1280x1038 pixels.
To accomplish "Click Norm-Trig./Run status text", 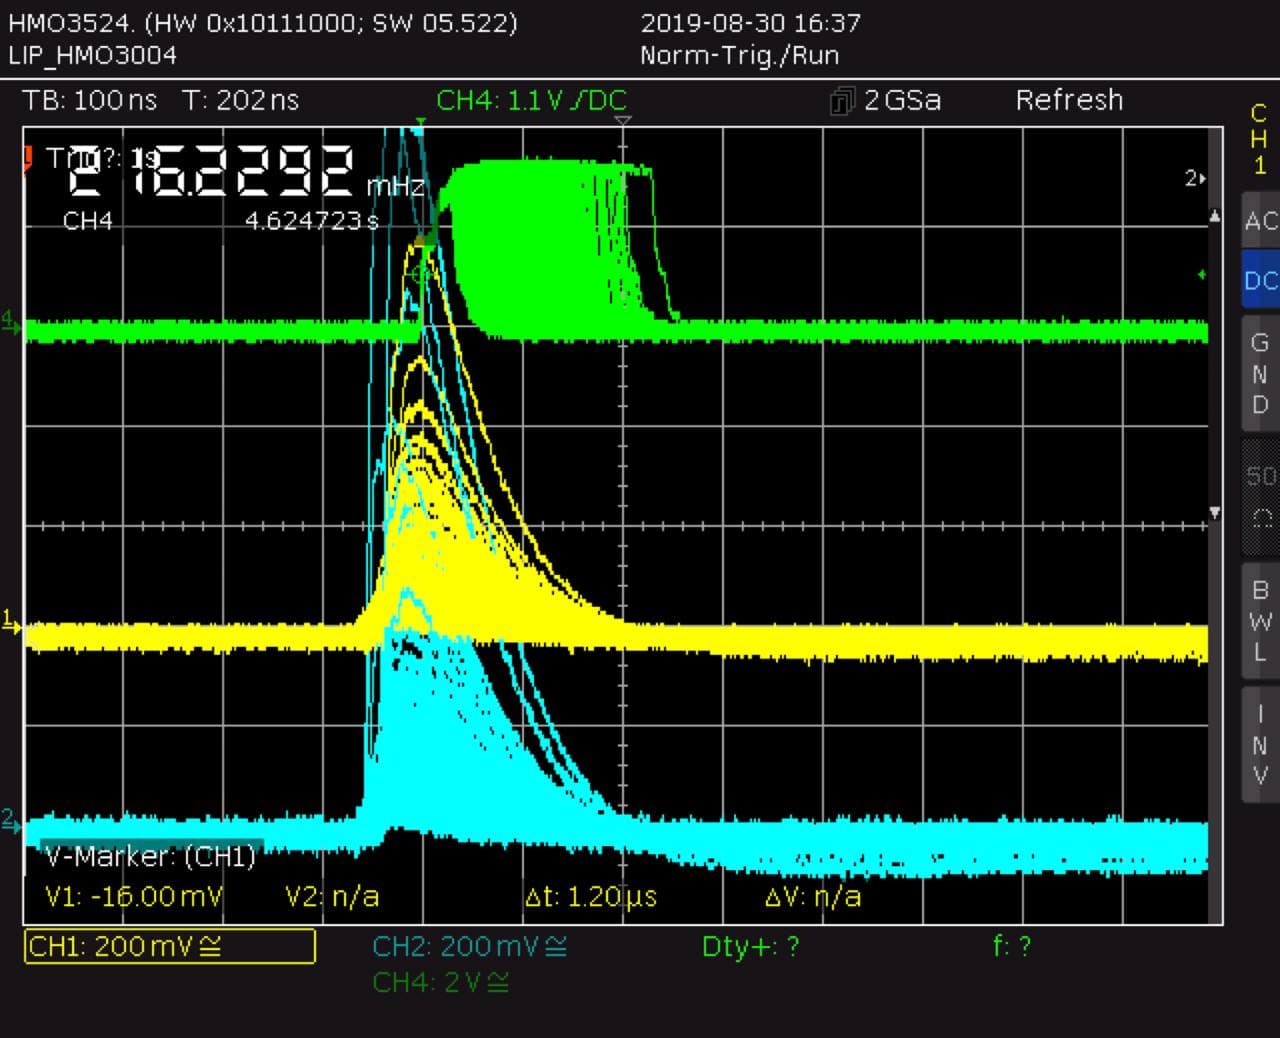I will coord(739,55).
